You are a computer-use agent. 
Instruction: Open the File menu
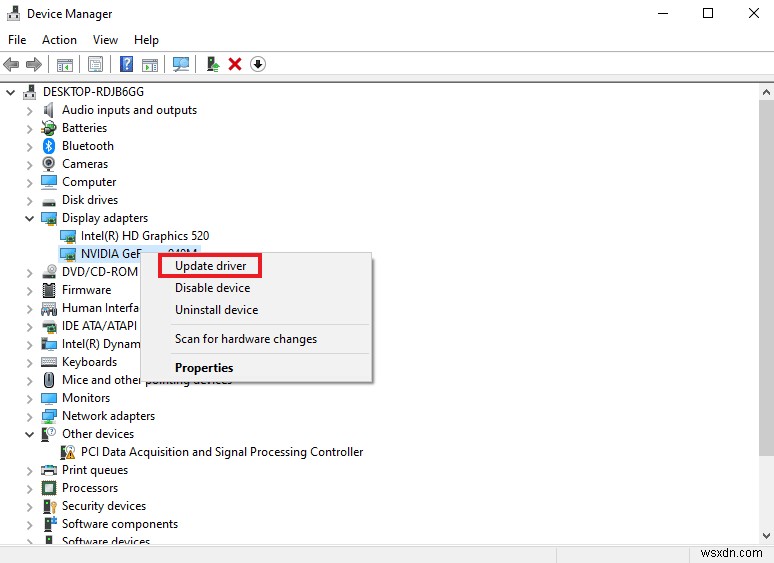(x=17, y=39)
